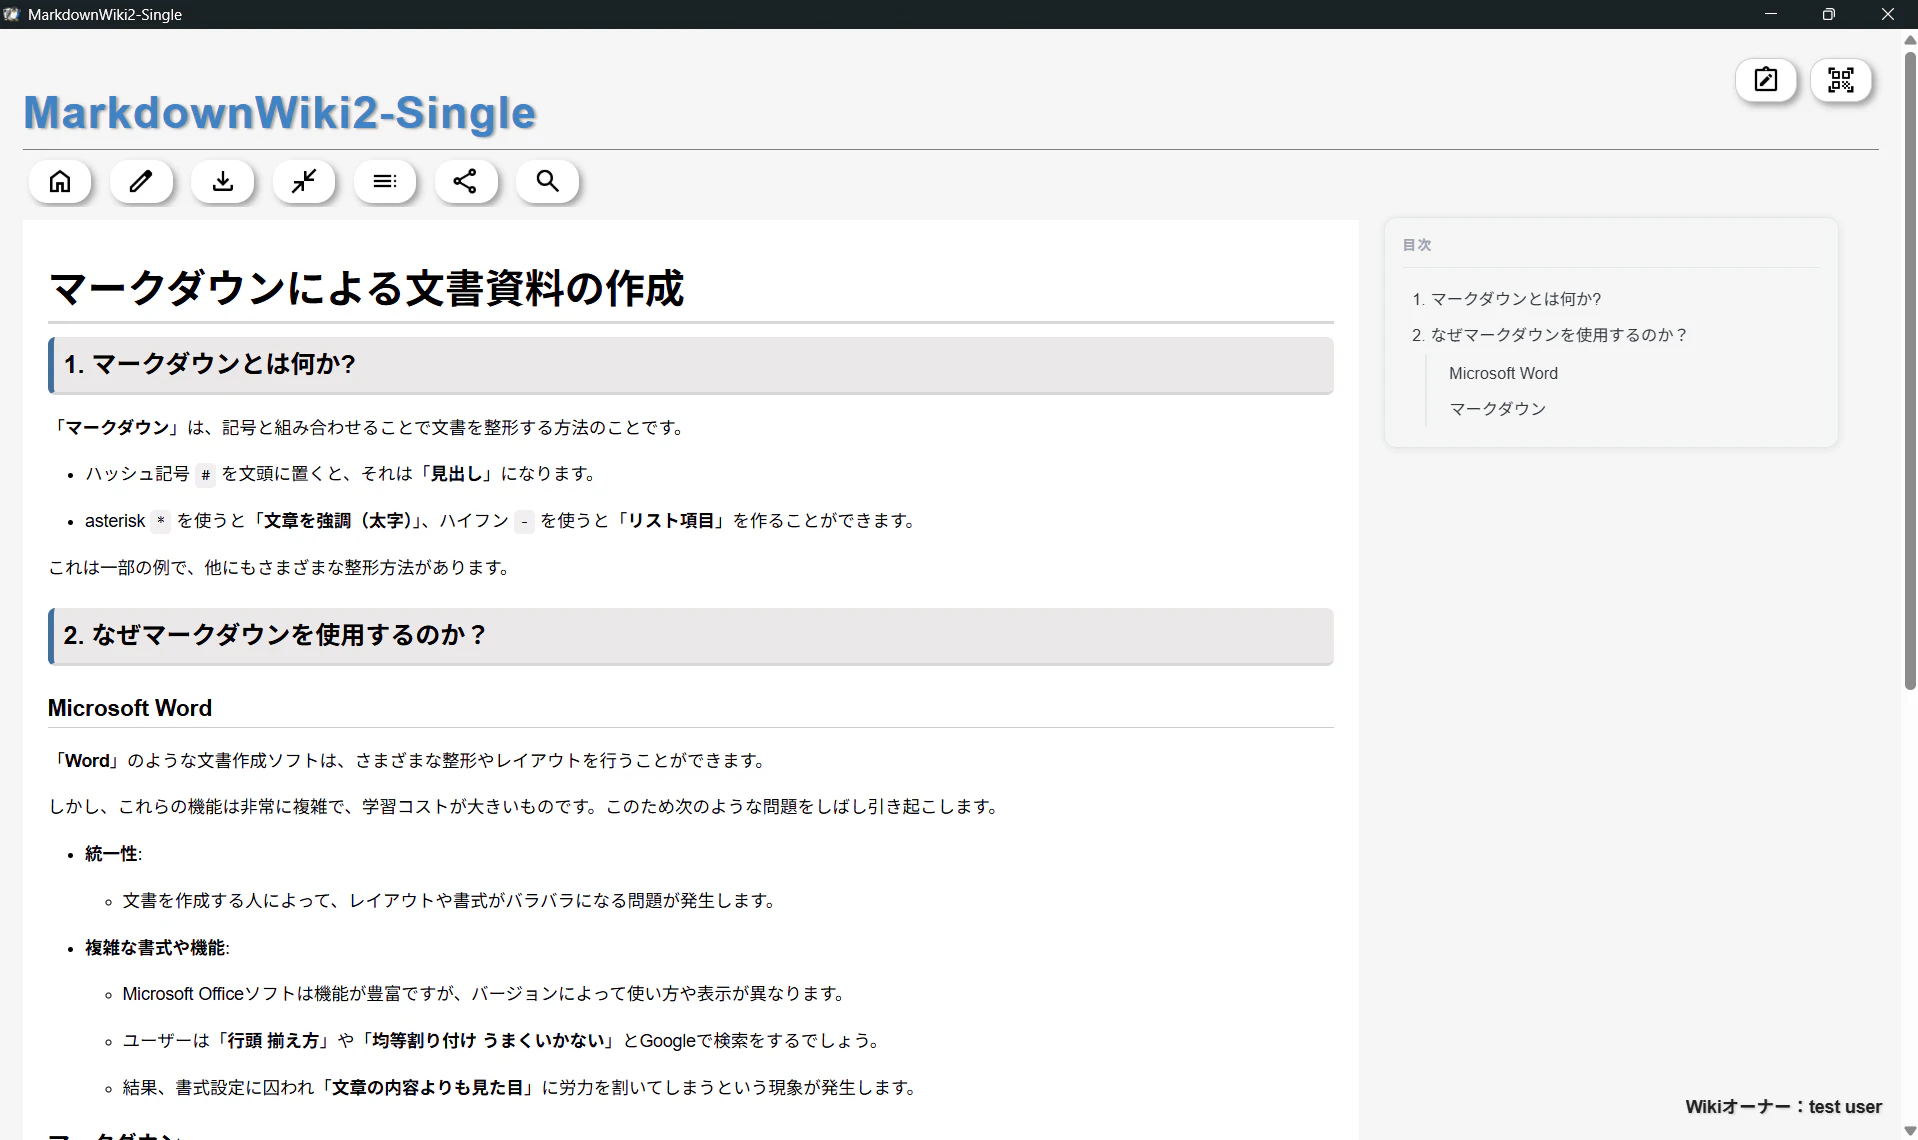This screenshot has width=1918, height=1140.
Task: Click the scrollbar up arrow
Action: [x=1910, y=40]
